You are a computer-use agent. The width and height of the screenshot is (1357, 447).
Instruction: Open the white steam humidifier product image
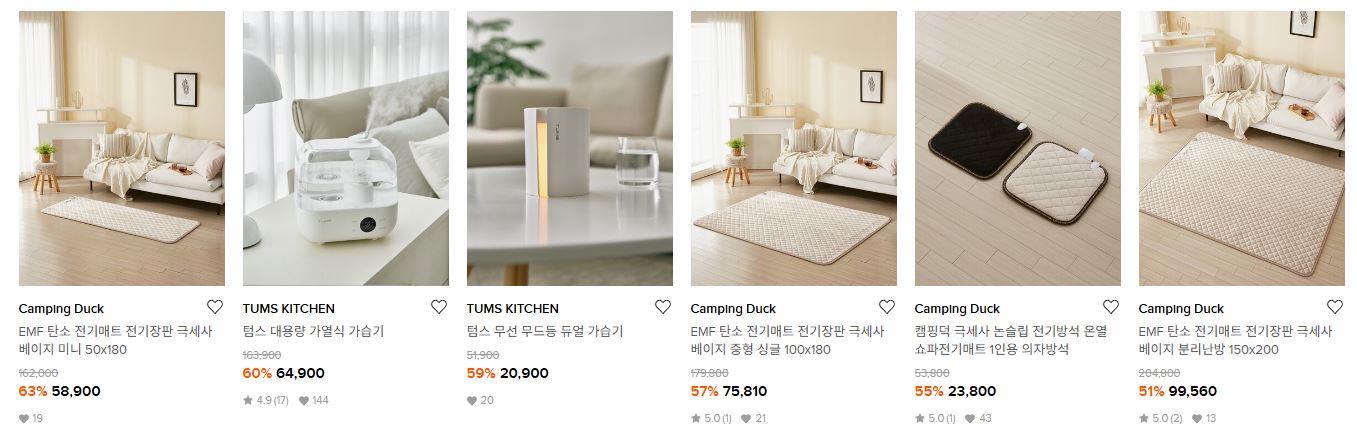click(x=346, y=148)
